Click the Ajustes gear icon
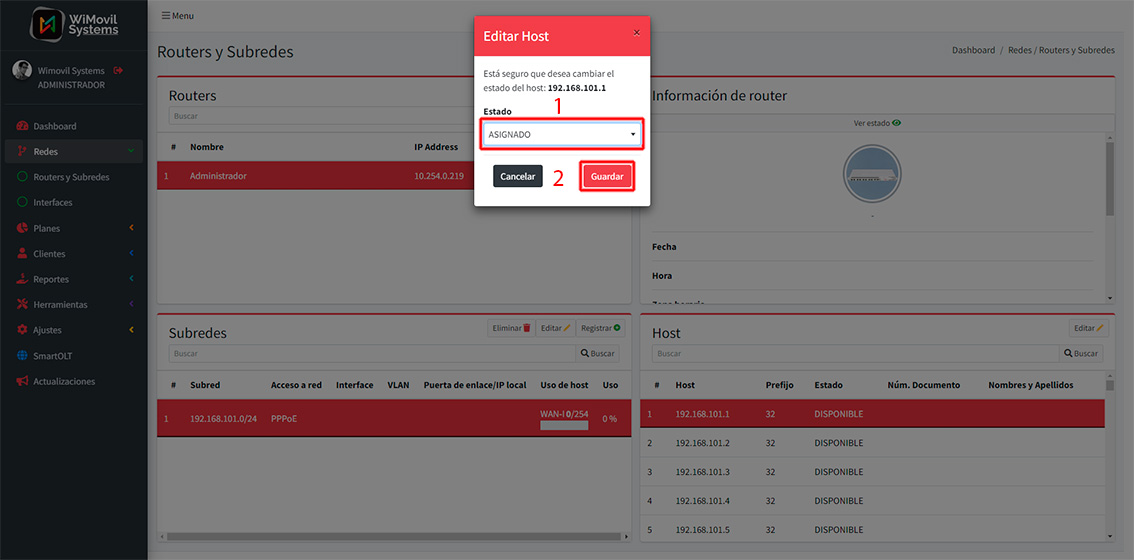 [x=22, y=330]
